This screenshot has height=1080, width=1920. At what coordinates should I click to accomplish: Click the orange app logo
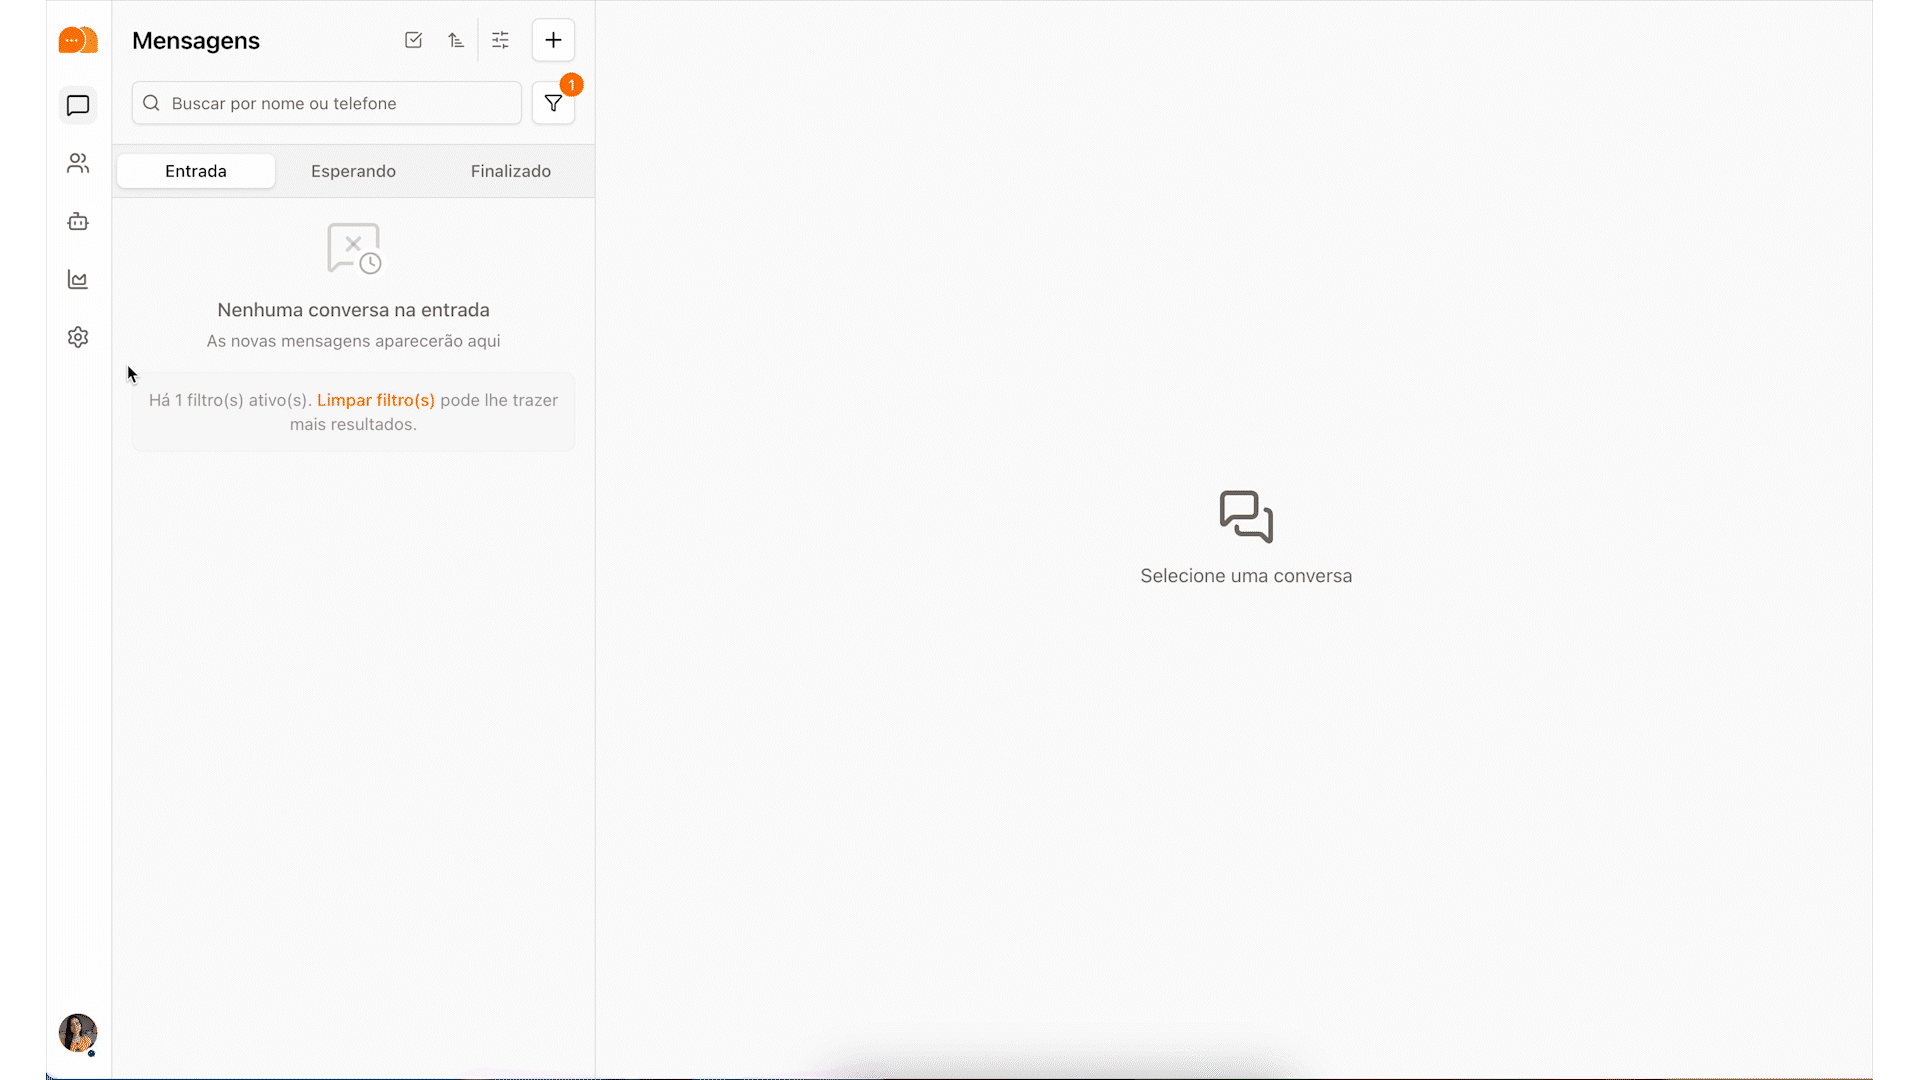pyautogui.click(x=77, y=40)
